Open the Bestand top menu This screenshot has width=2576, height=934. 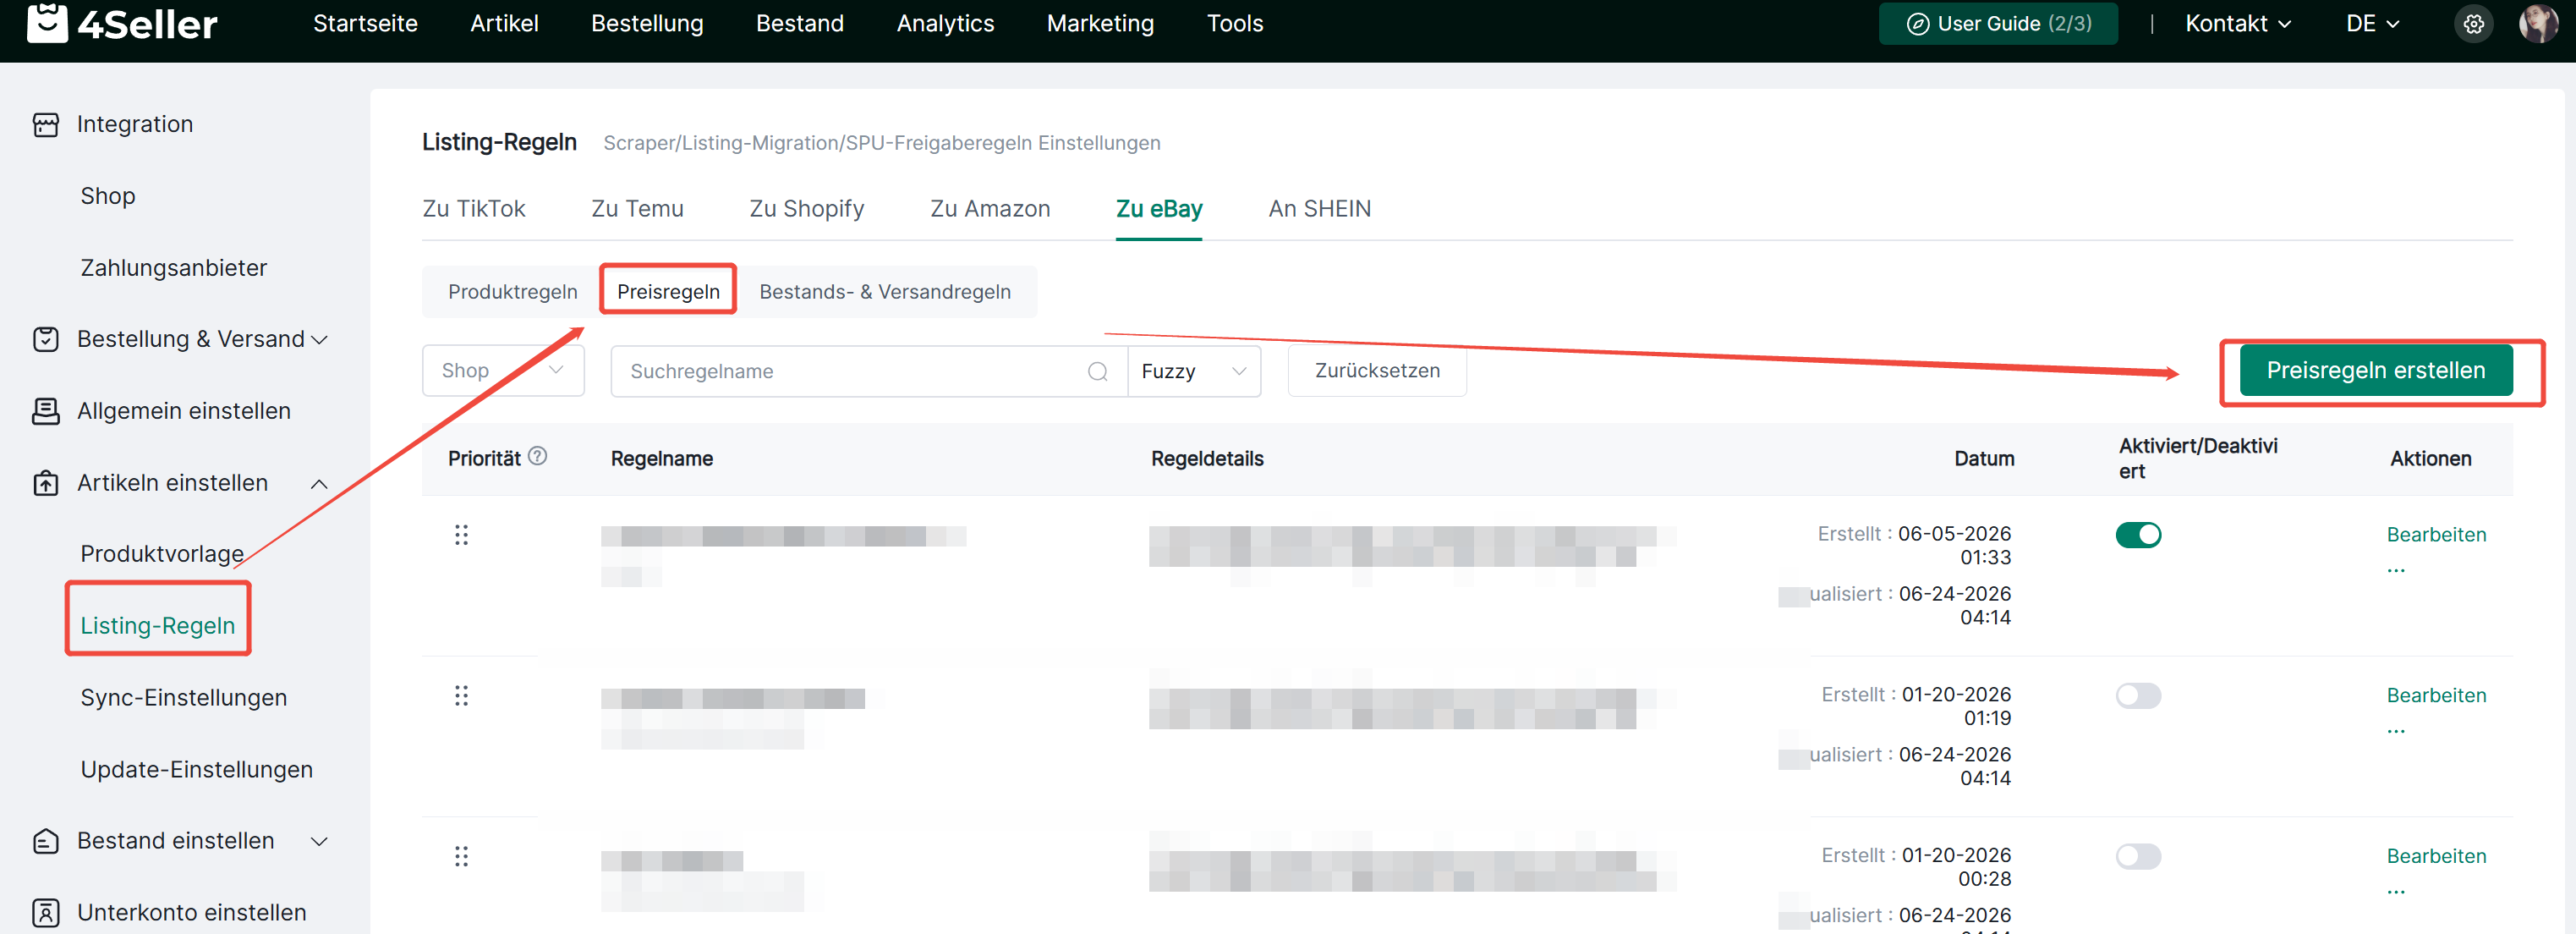[x=800, y=24]
